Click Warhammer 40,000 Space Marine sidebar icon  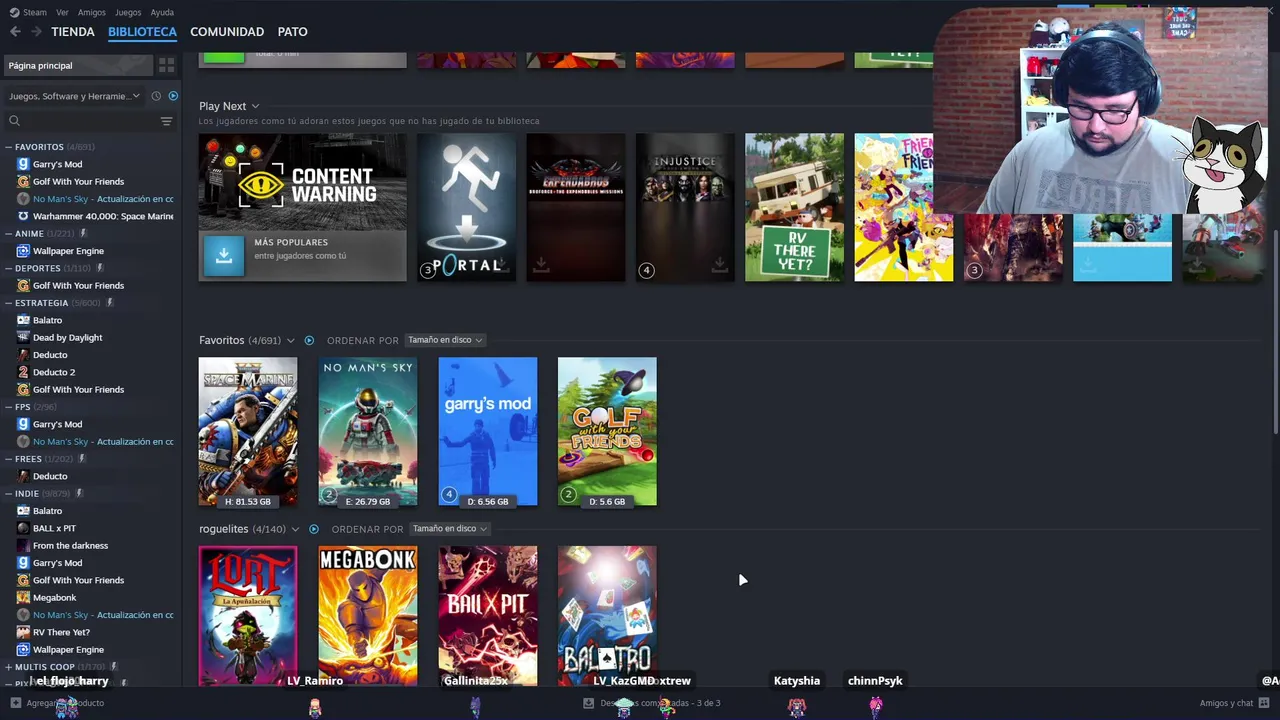pos(24,216)
